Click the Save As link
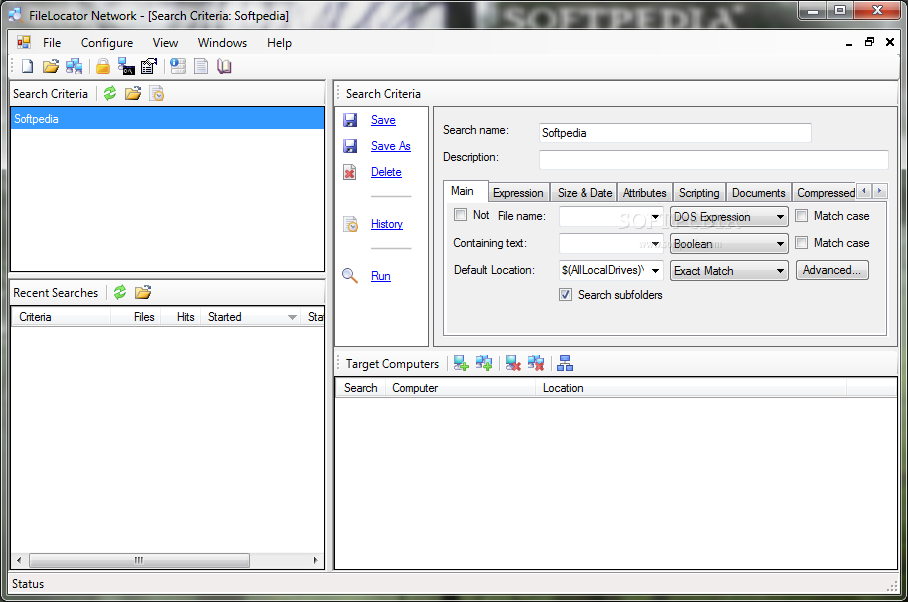This screenshot has width=908, height=602. pyautogui.click(x=390, y=146)
